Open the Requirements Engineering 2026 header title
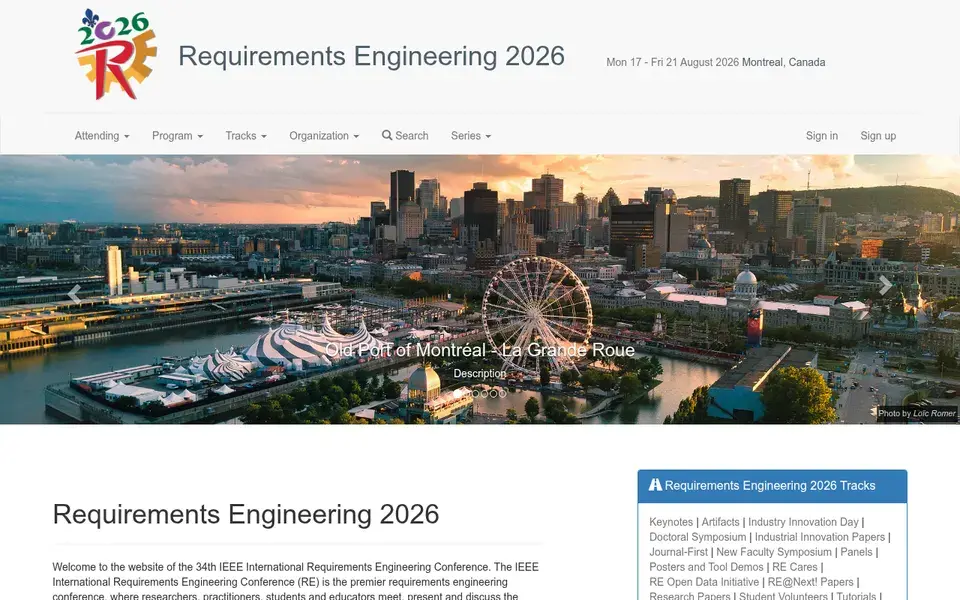Image resolution: width=960 pixels, height=600 pixels. pyautogui.click(x=372, y=56)
